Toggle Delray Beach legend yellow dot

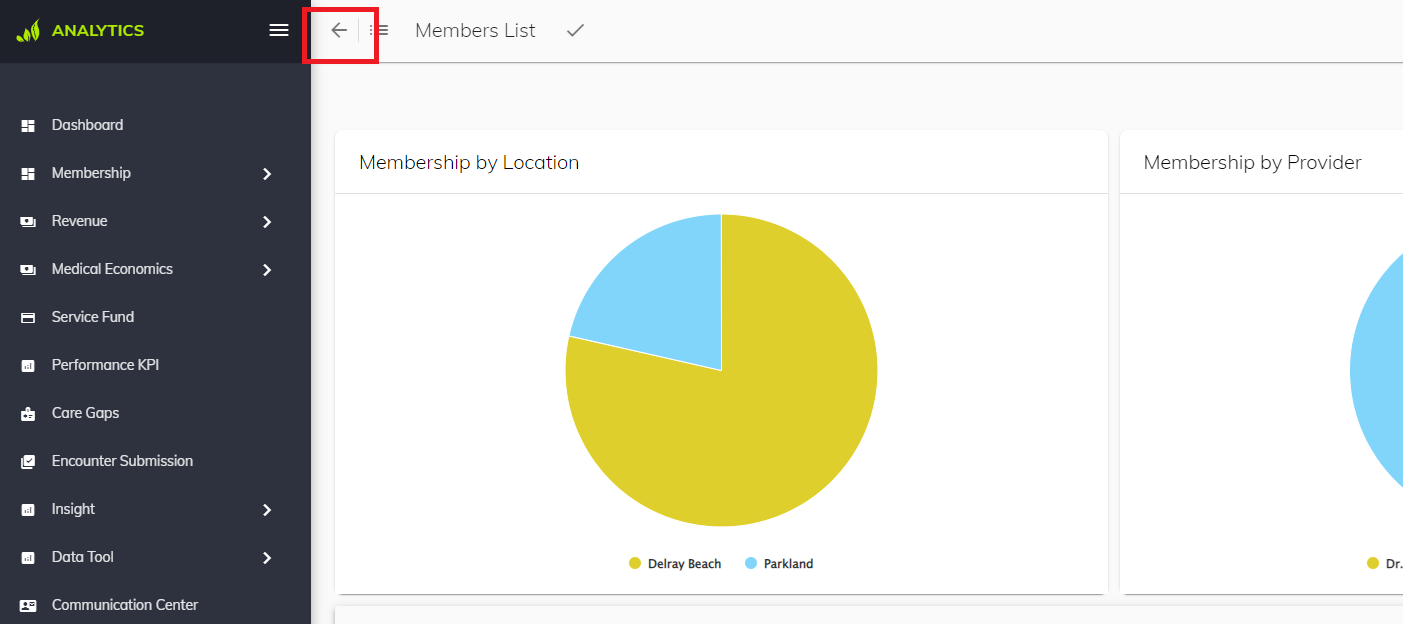click(x=635, y=563)
